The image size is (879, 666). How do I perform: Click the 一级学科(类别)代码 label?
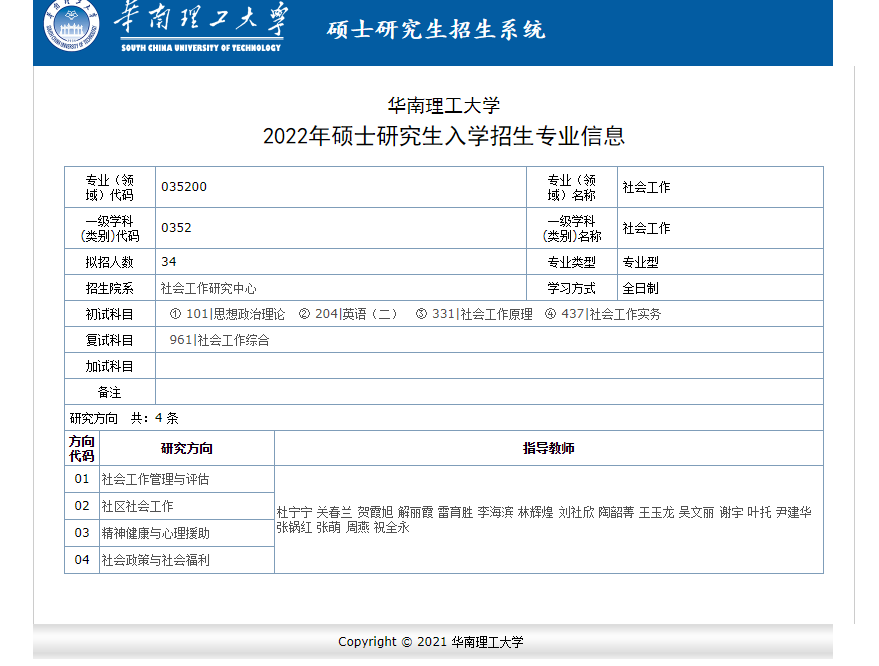coord(110,228)
